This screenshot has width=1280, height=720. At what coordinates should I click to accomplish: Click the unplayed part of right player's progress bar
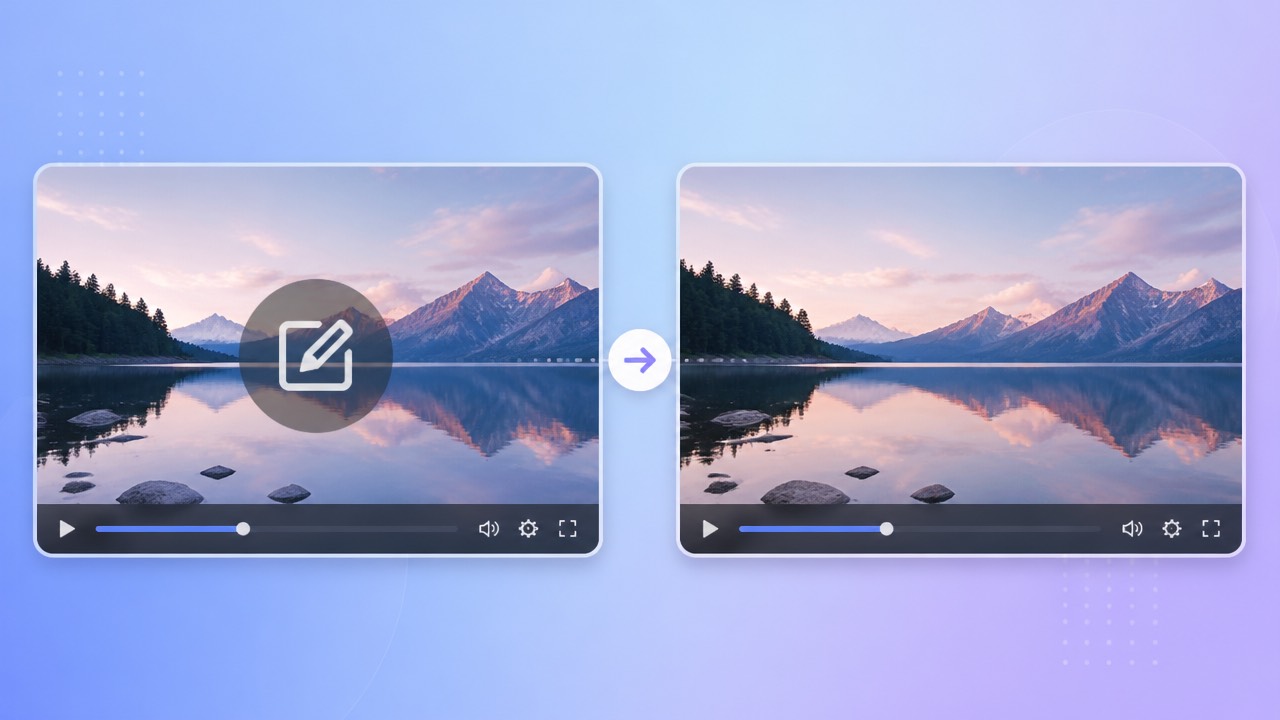[997, 529]
